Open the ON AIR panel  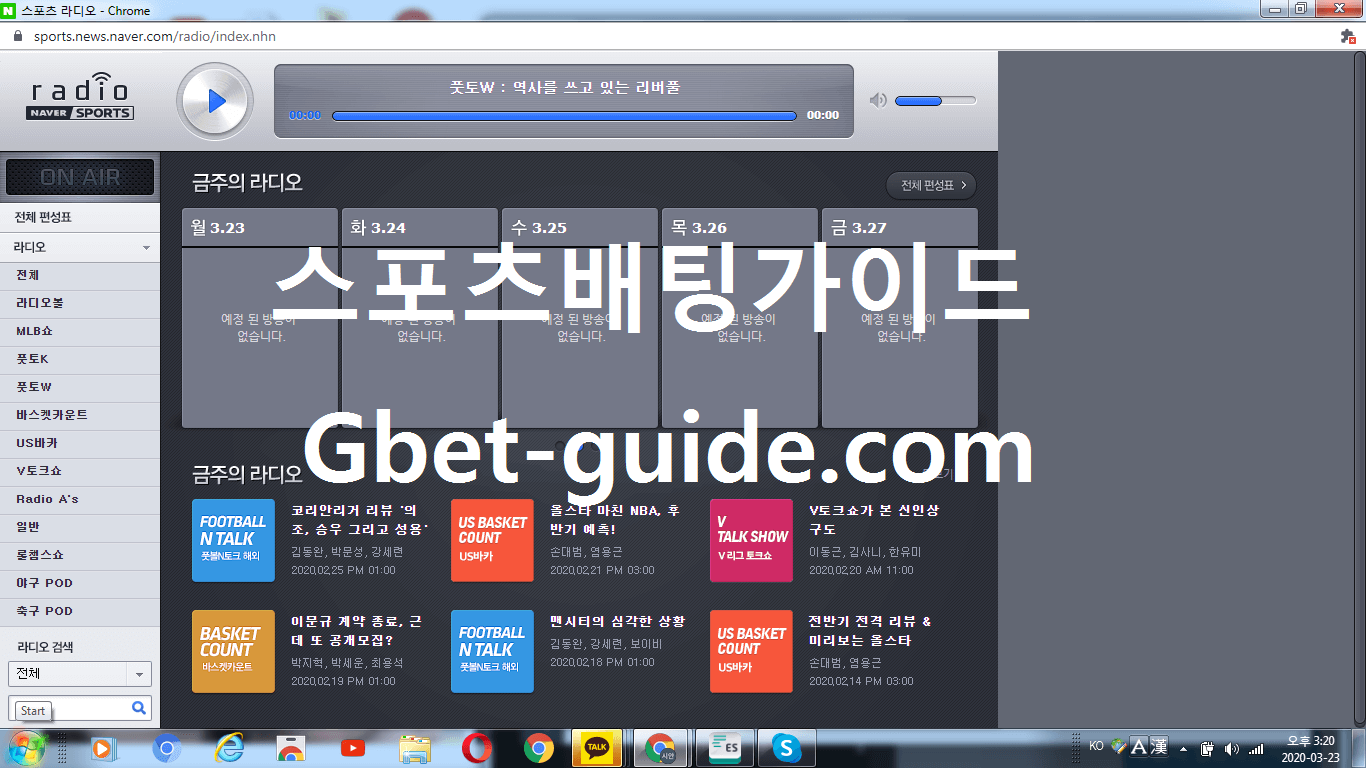pyautogui.click(x=80, y=177)
